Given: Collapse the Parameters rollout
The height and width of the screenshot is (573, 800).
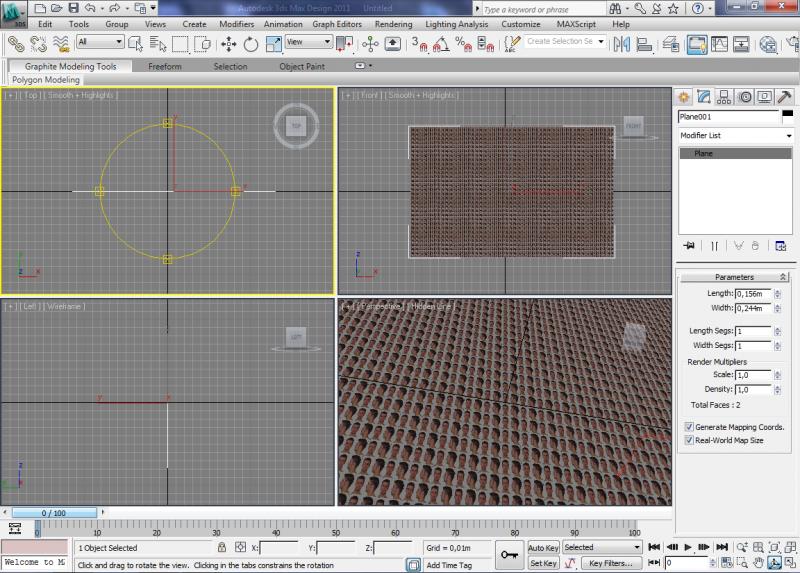Looking at the screenshot, I should point(734,277).
